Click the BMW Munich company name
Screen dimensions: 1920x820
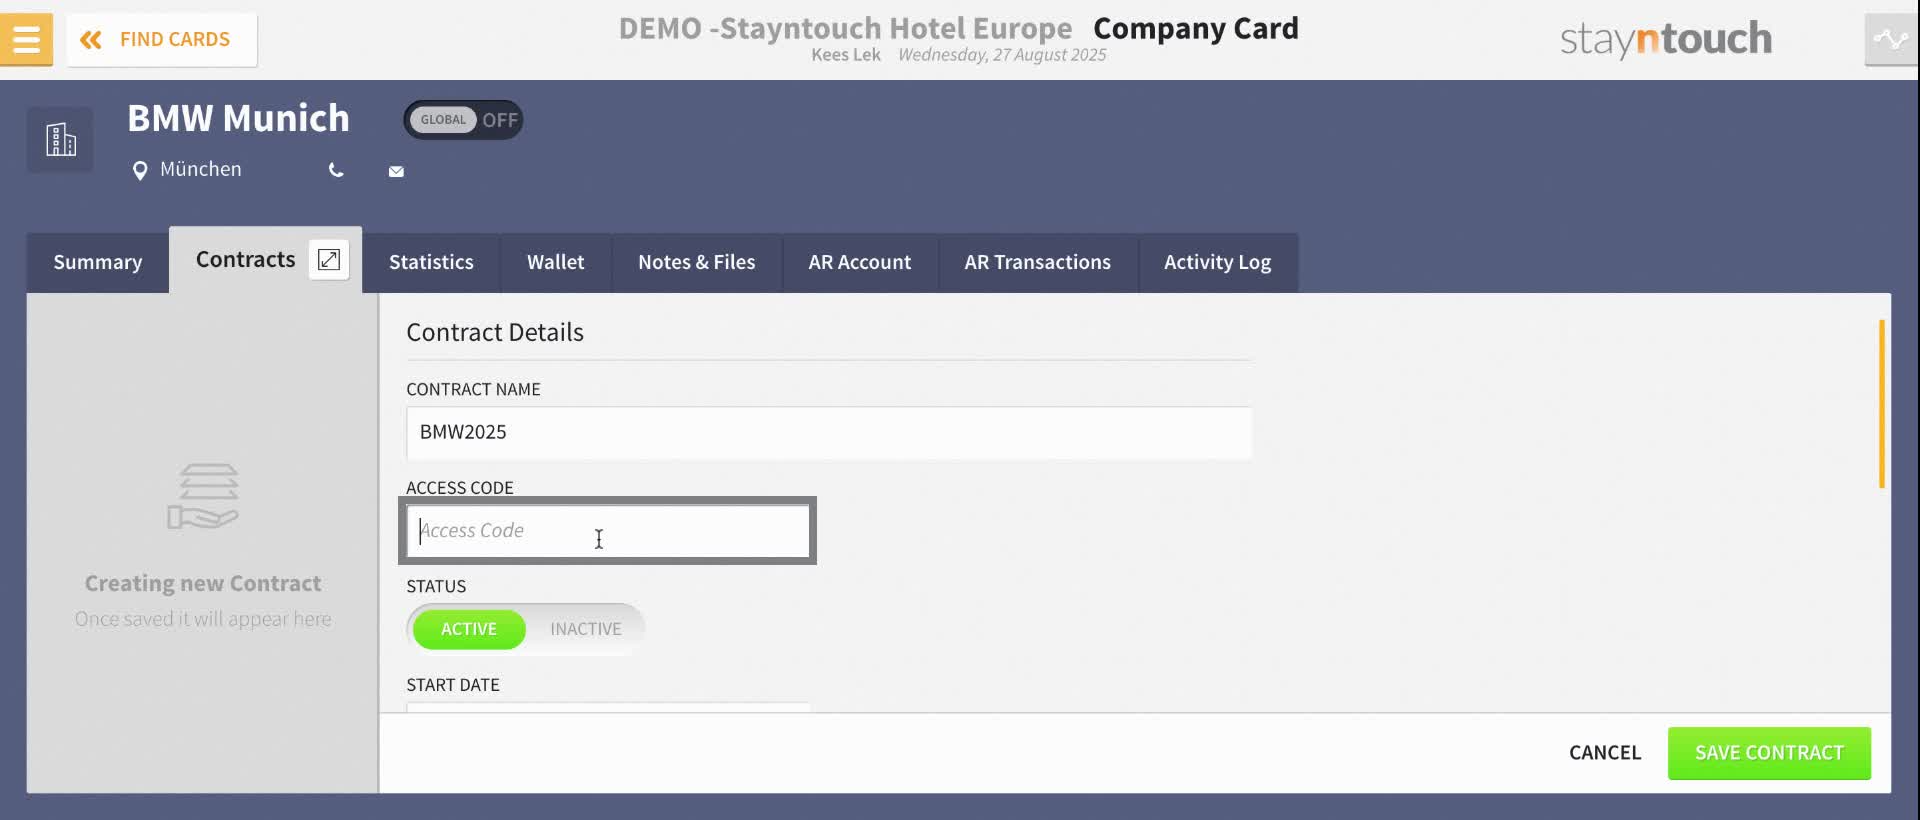tap(238, 118)
